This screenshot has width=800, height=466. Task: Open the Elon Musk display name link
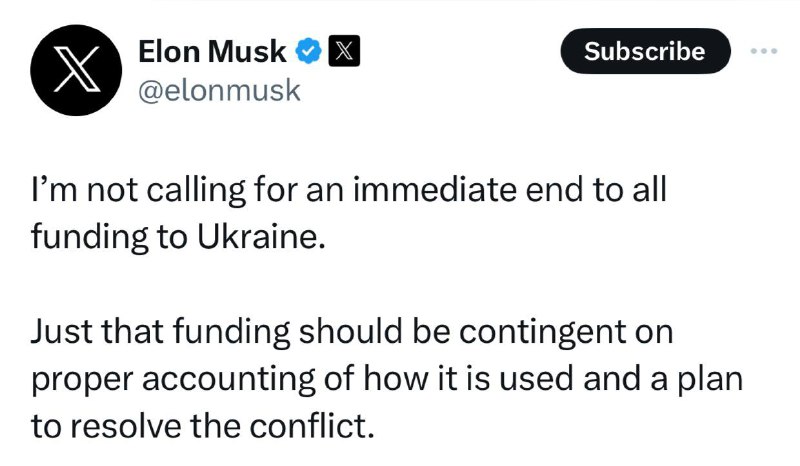click(212, 52)
